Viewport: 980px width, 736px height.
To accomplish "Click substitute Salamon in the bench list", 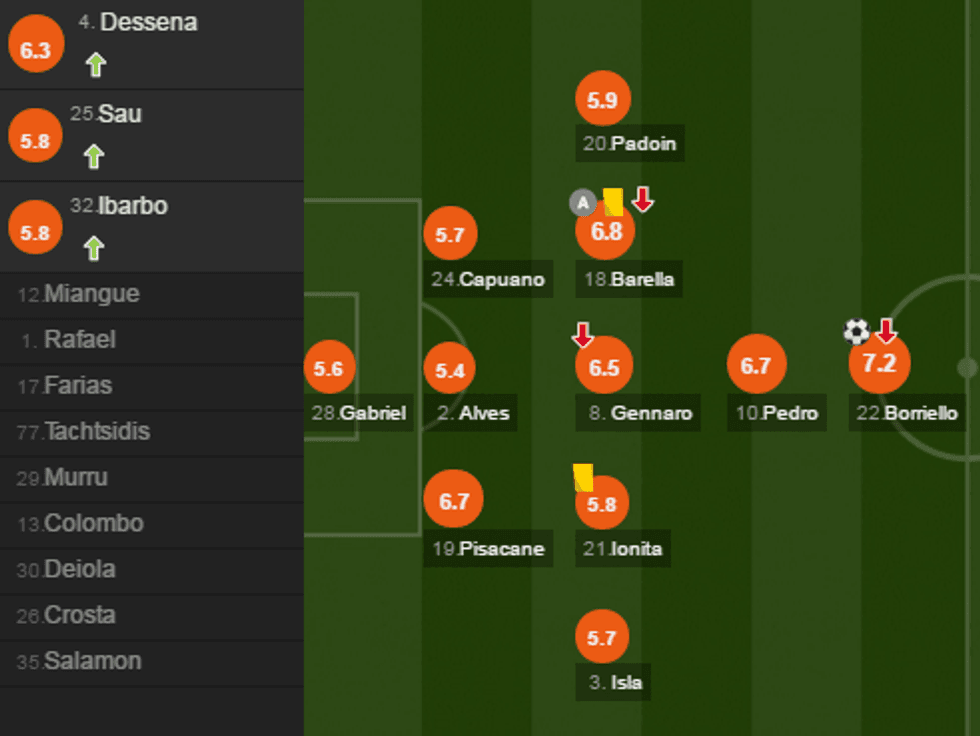I will click(92, 661).
